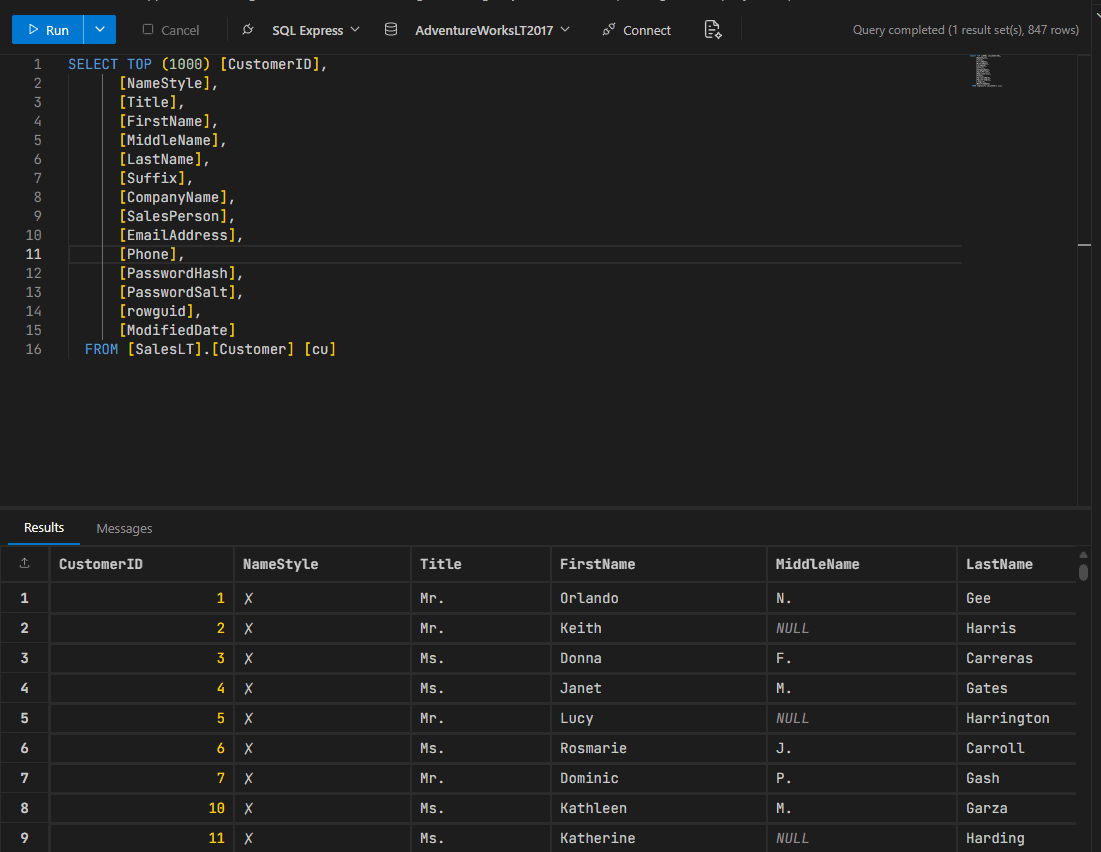Click the results grid vertical scrollbar thumb
Viewport: 1101px width, 852px height.
point(1083,572)
